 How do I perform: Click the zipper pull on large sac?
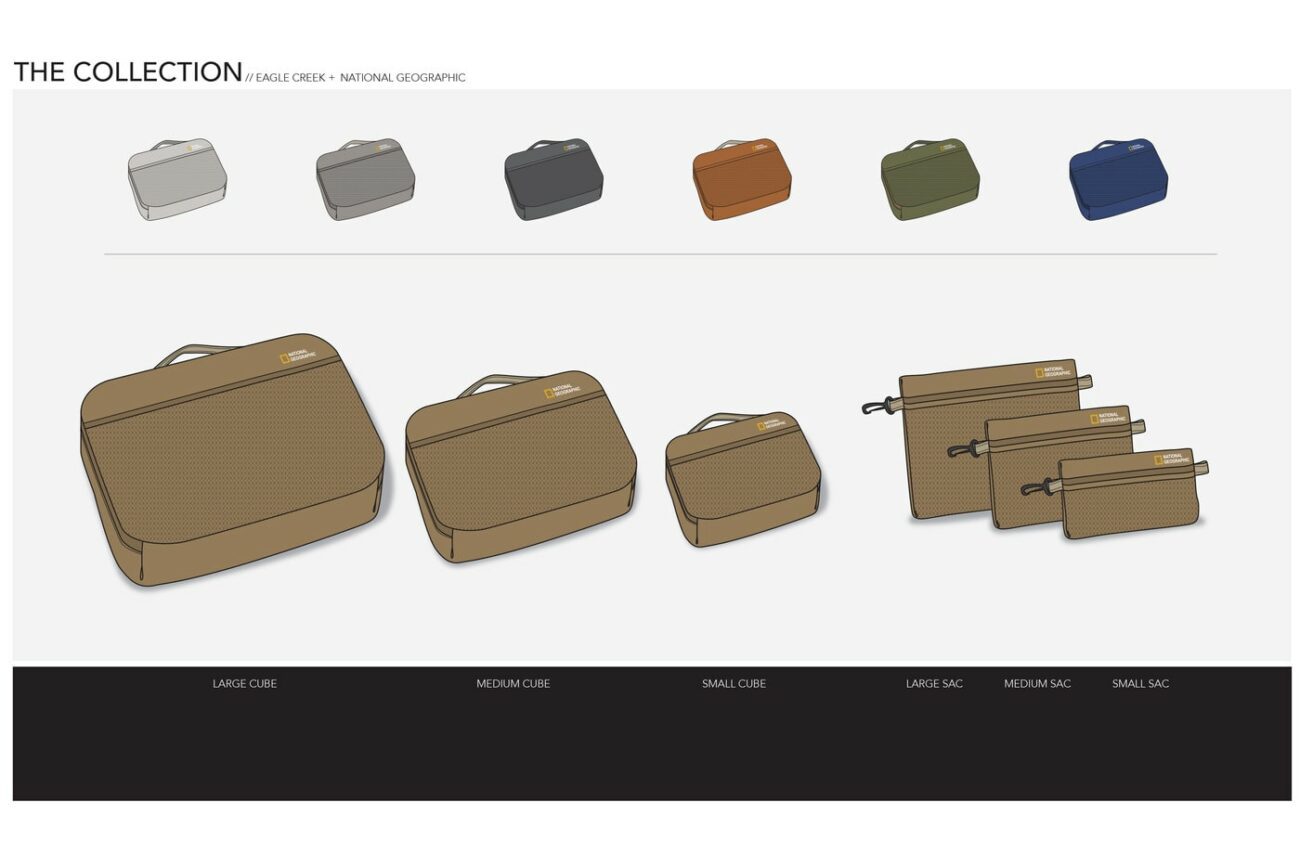click(877, 406)
